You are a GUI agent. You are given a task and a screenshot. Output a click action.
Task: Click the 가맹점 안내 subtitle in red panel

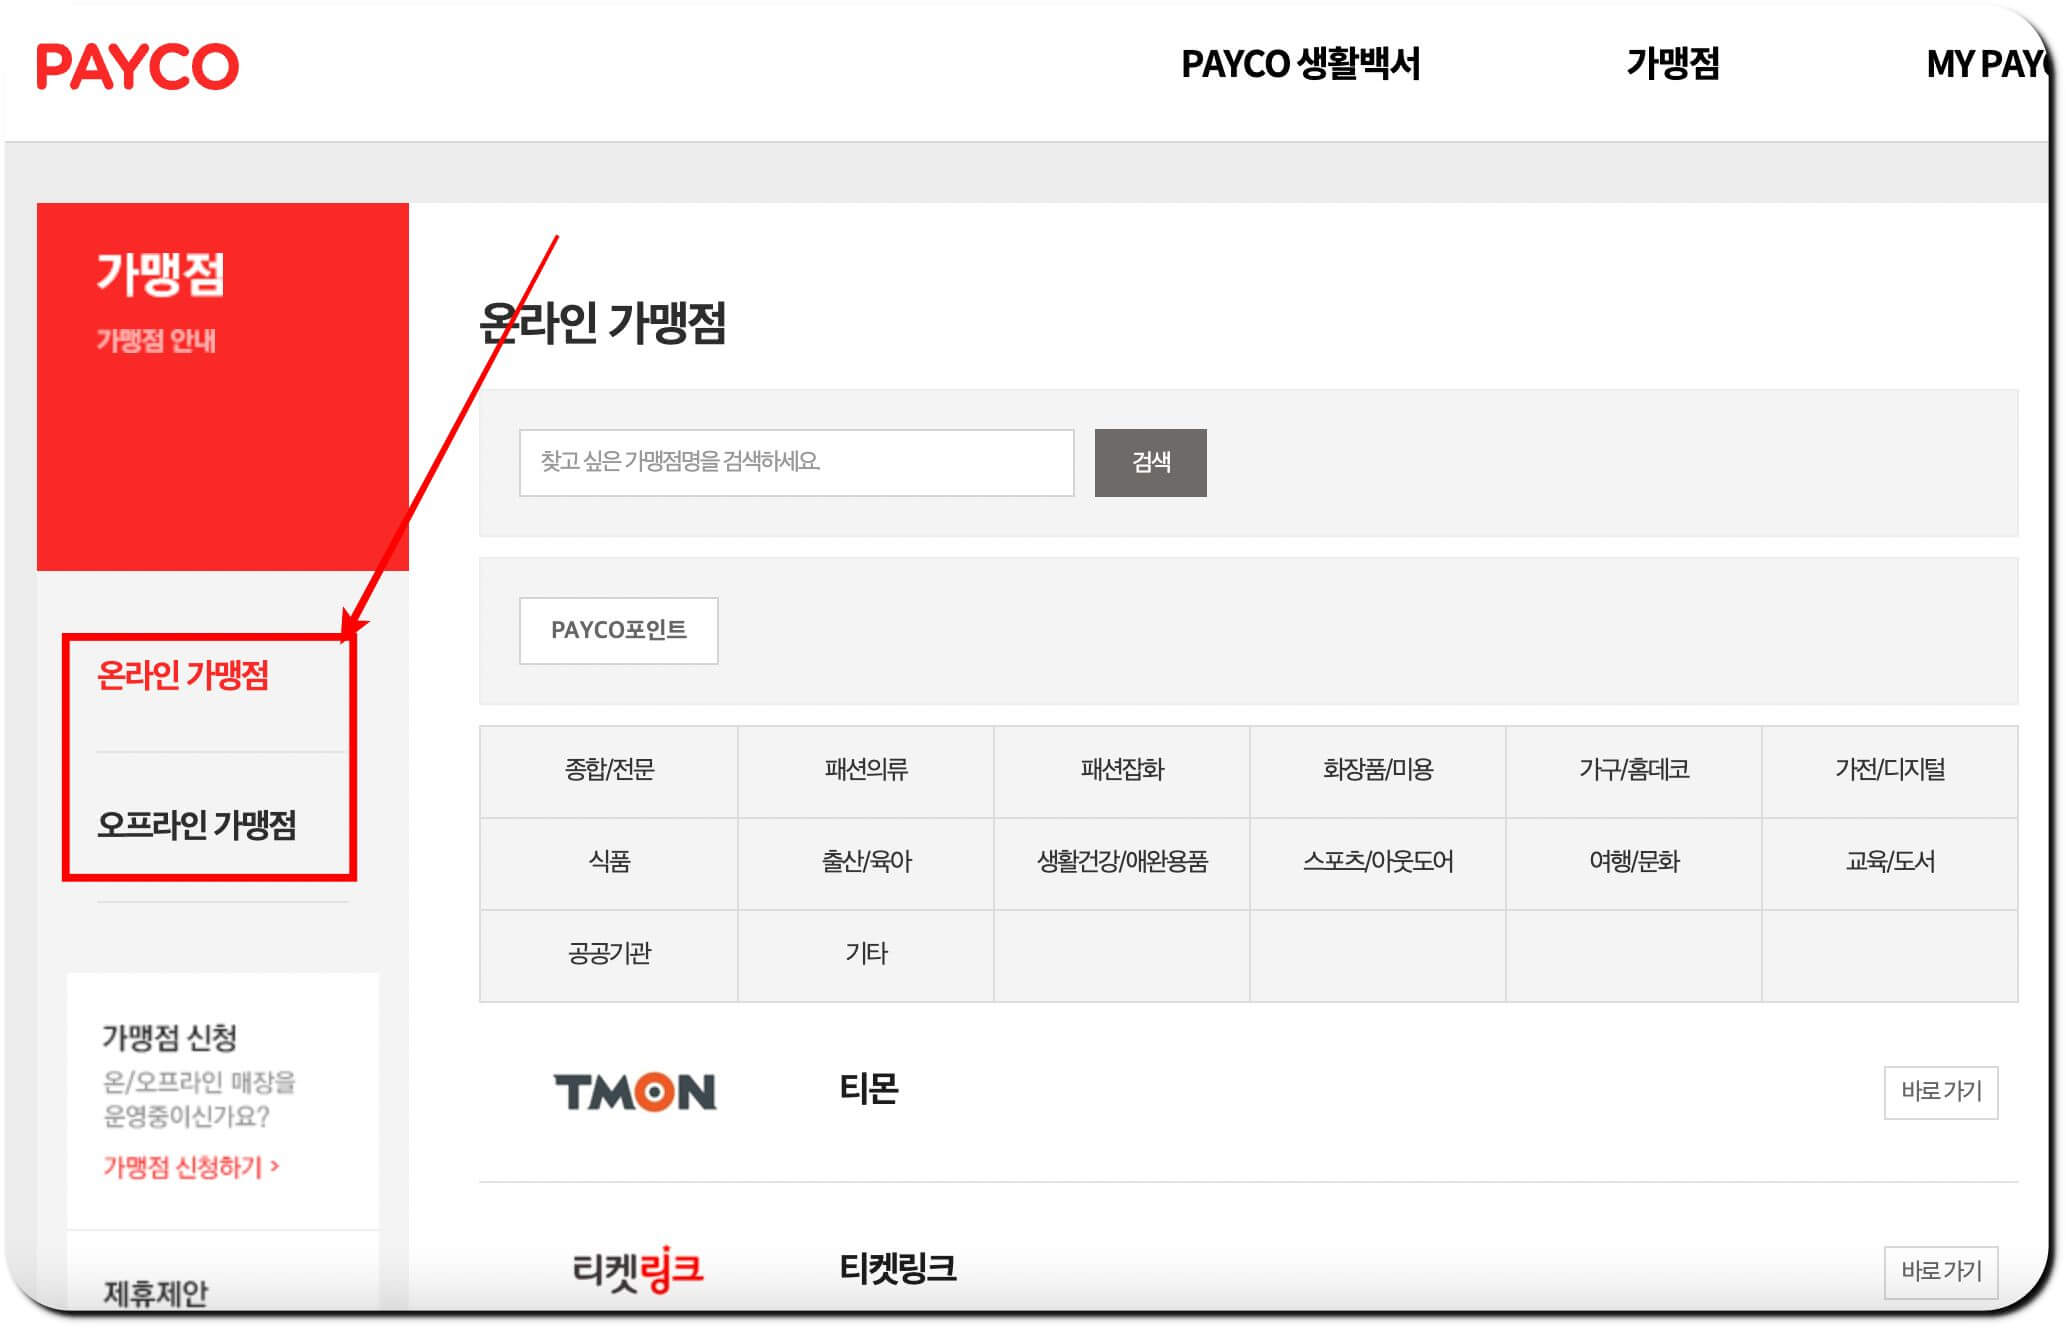156,341
